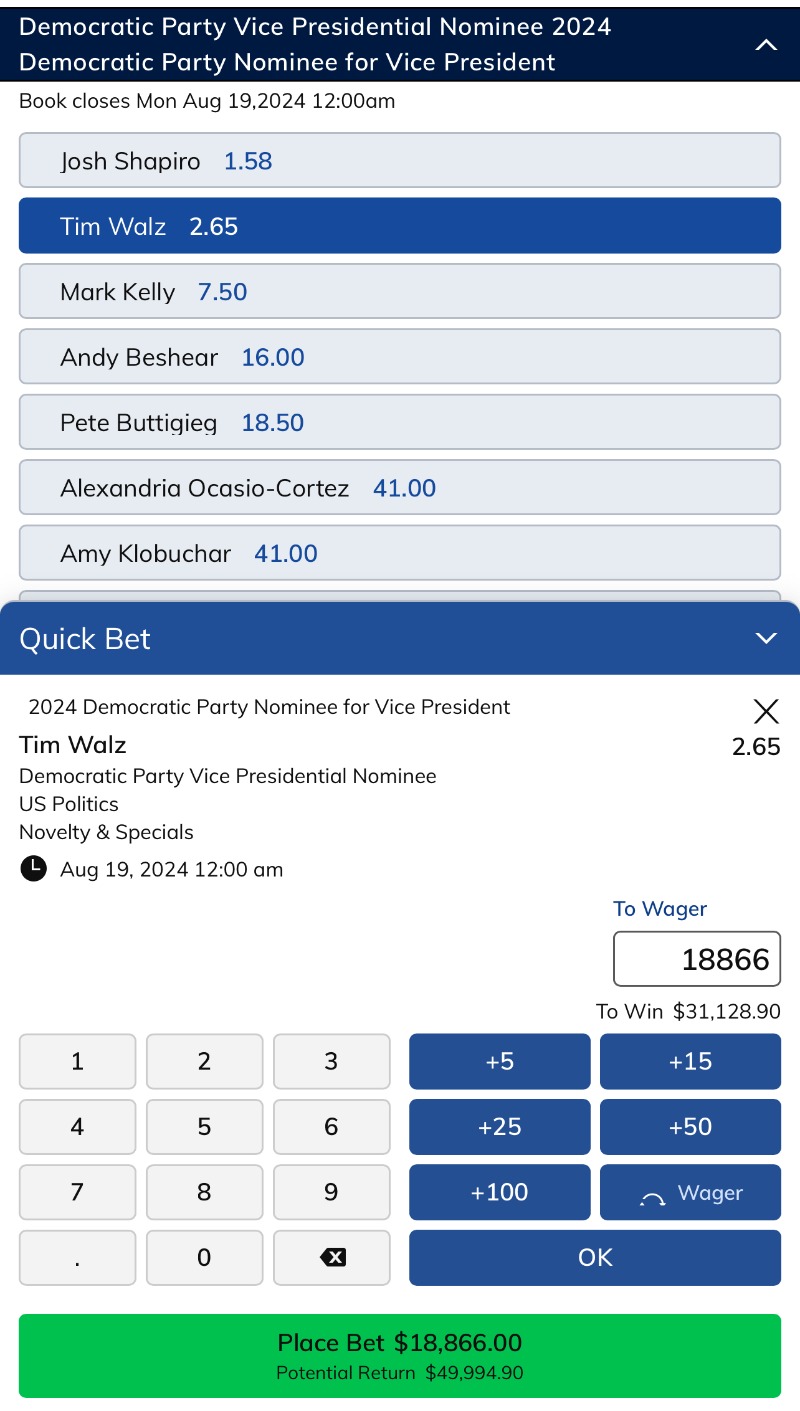
Task: Remove the Tim Walz bet with X
Action: point(766,711)
